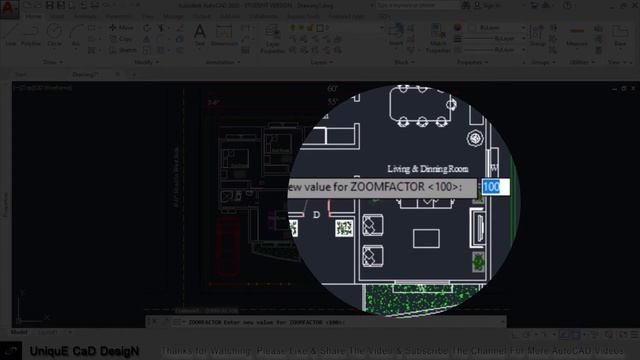The width and height of the screenshot is (640, 360).
Task: Open the Start file tab
Action: [21, 75]
